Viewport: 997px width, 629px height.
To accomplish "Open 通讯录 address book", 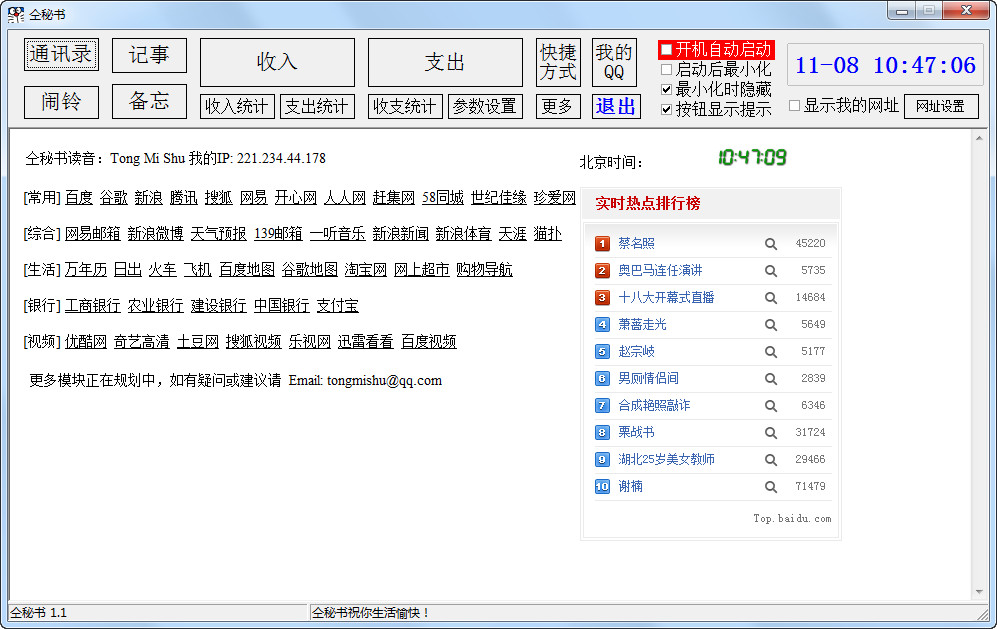I will click(x=62, y=55).
